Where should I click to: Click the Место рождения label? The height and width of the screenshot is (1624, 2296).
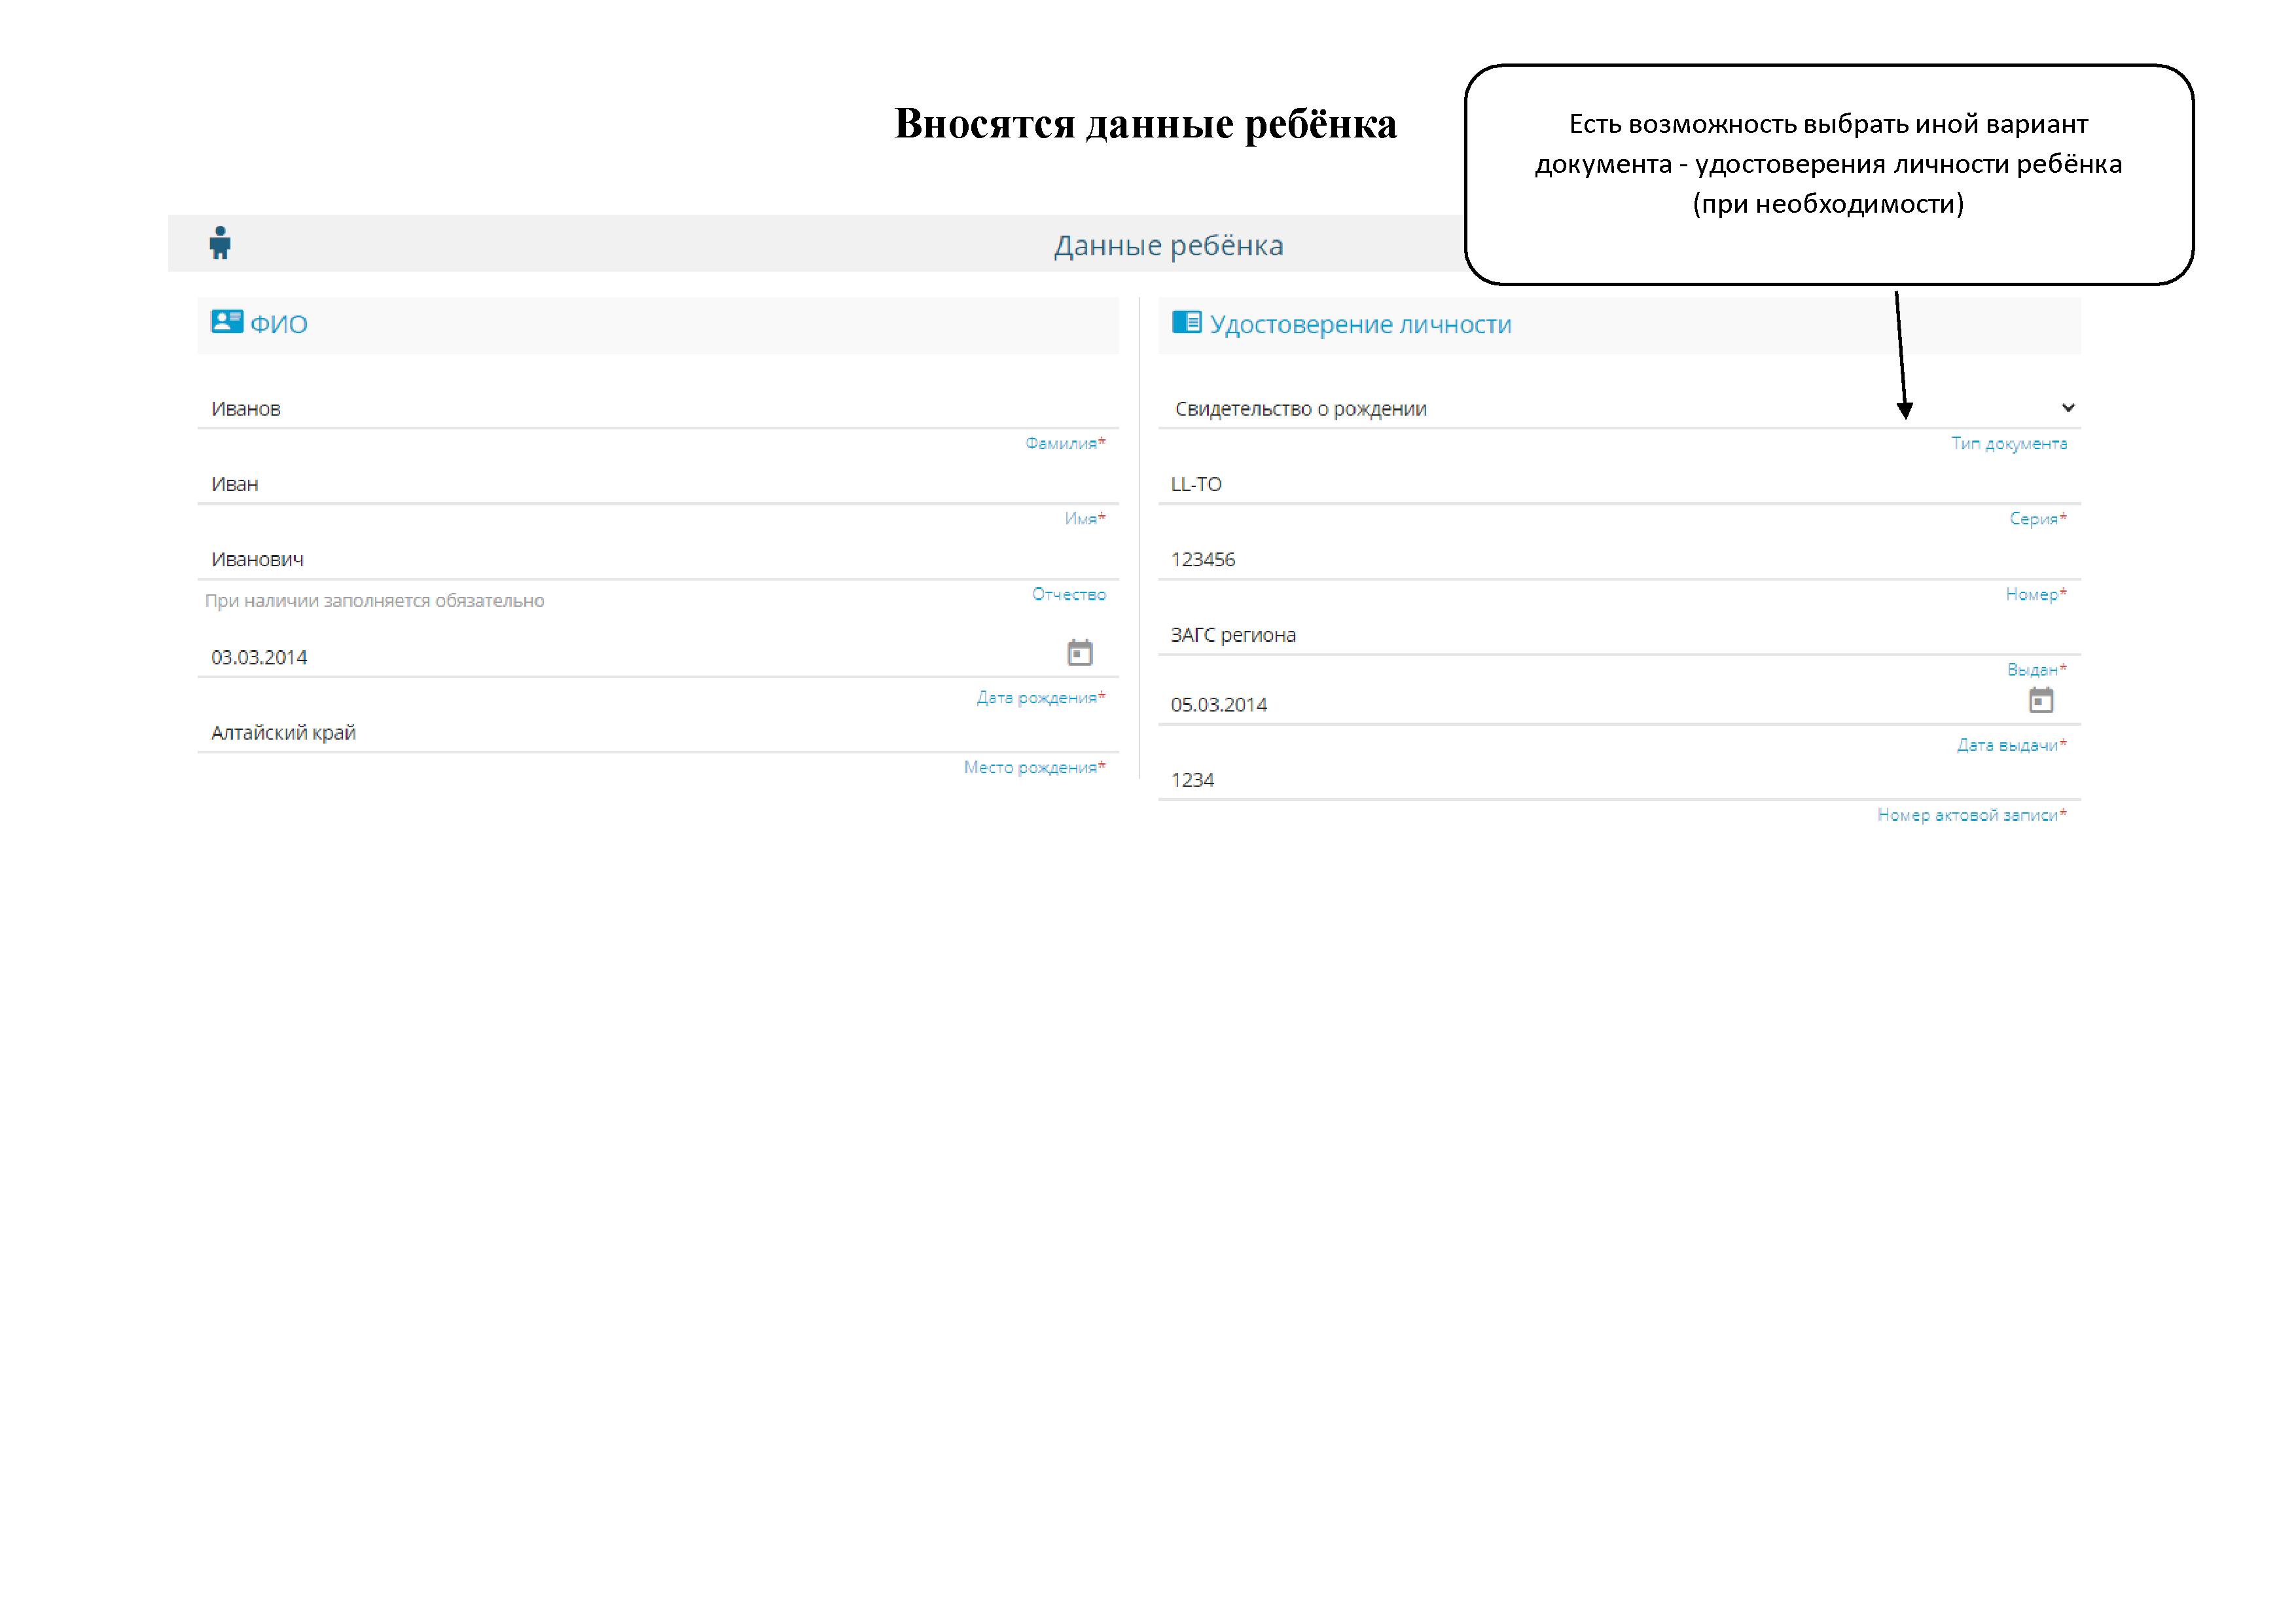1035,767
